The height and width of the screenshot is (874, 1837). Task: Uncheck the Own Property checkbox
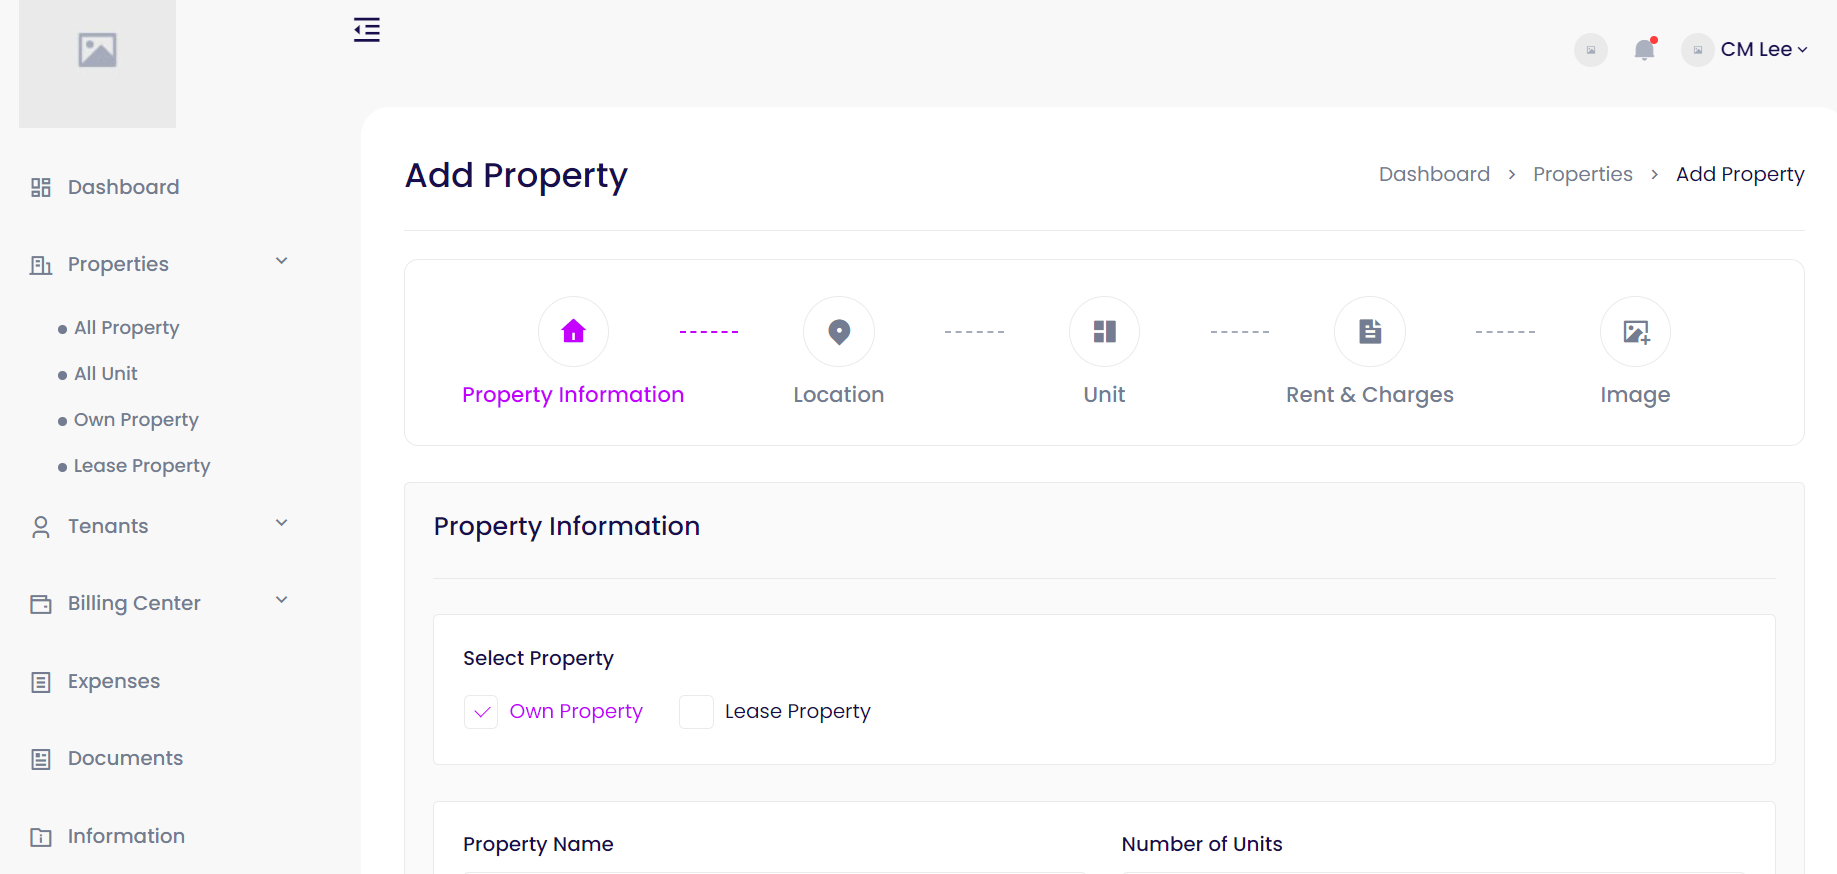click(481, 712)
